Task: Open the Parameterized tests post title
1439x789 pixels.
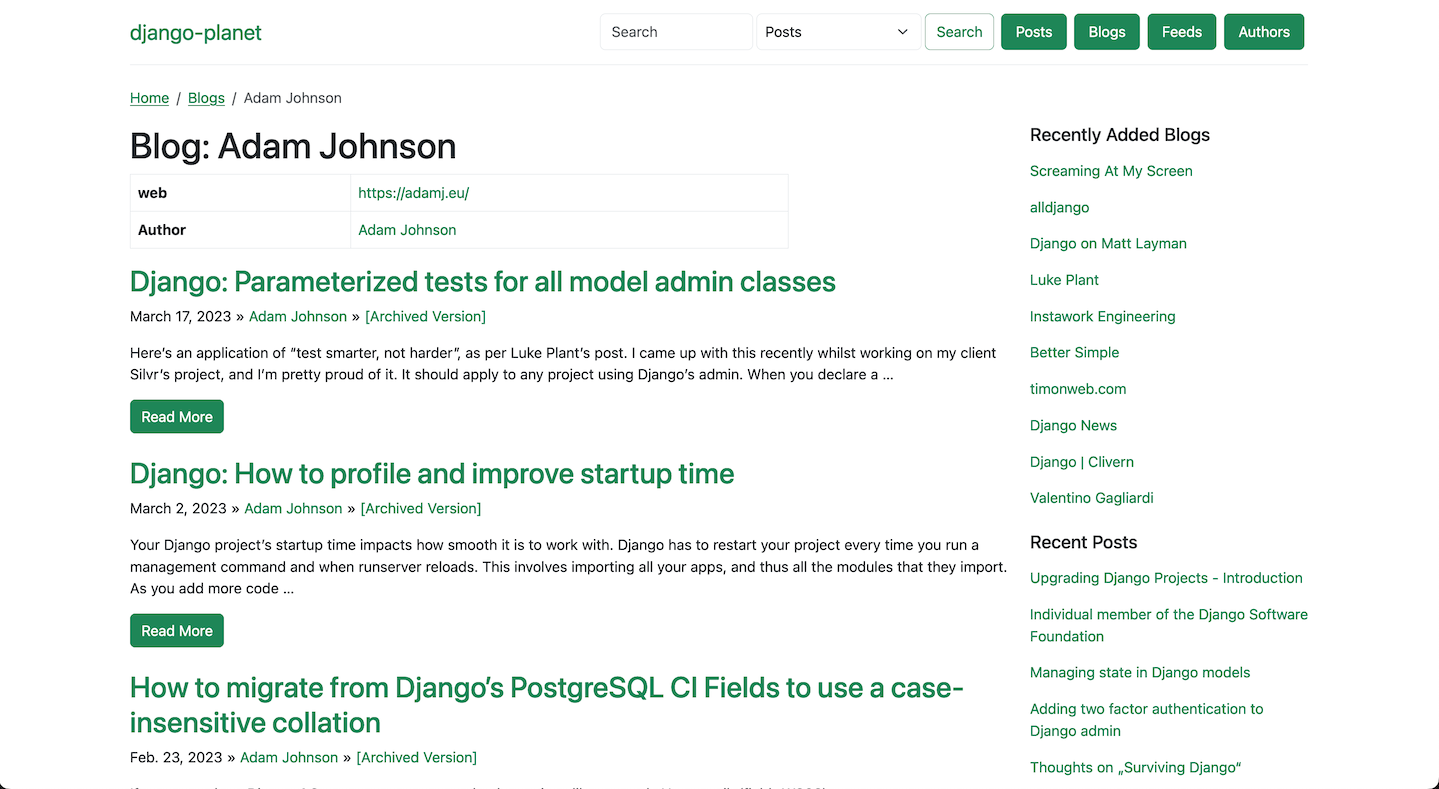Action: [483, 281]
